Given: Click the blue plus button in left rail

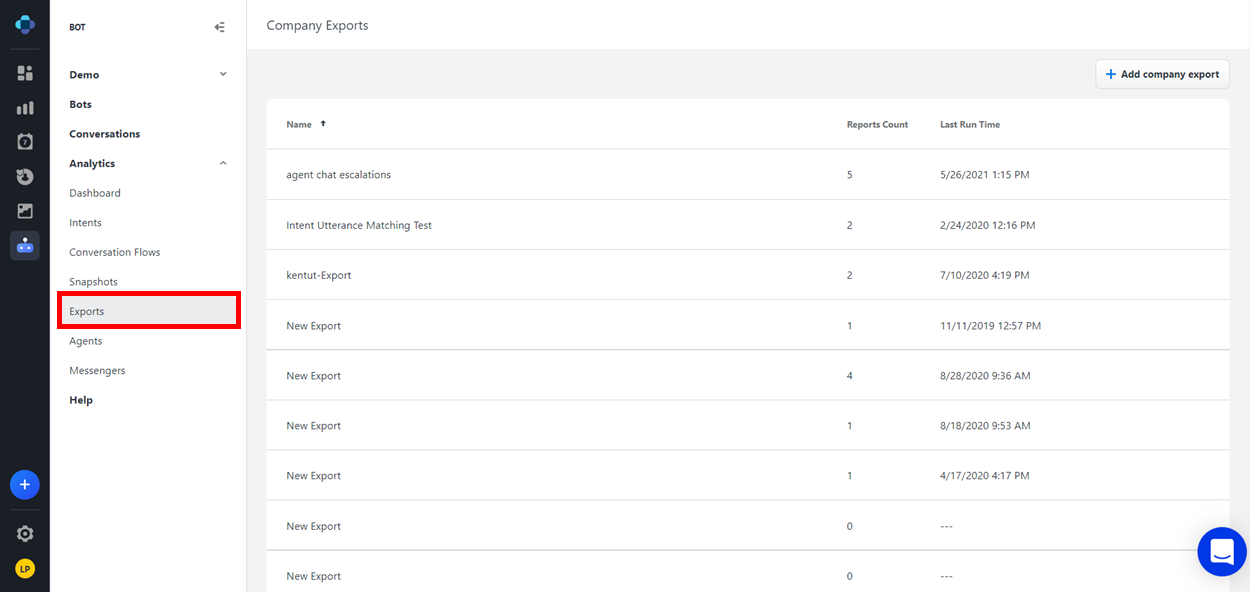Looking at the screenshot, I should click(25, 485).
